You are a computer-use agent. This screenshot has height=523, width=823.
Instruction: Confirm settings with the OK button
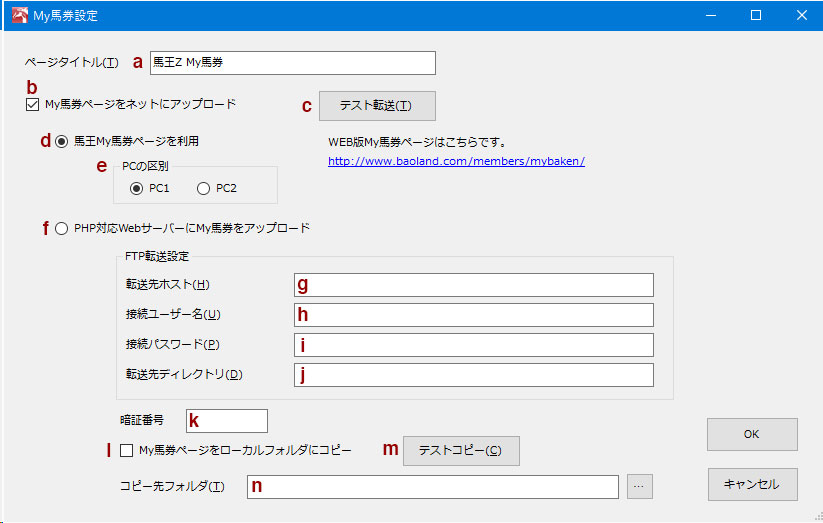tap(752, 434)
